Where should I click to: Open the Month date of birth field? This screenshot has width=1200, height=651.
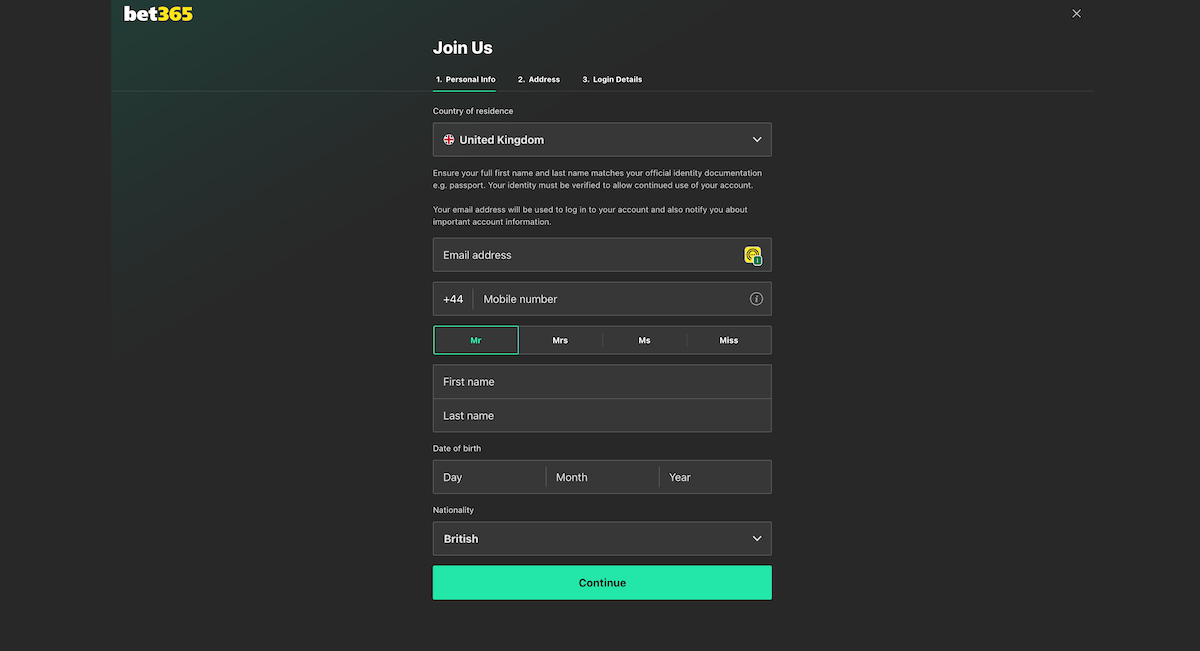[602, 477]
